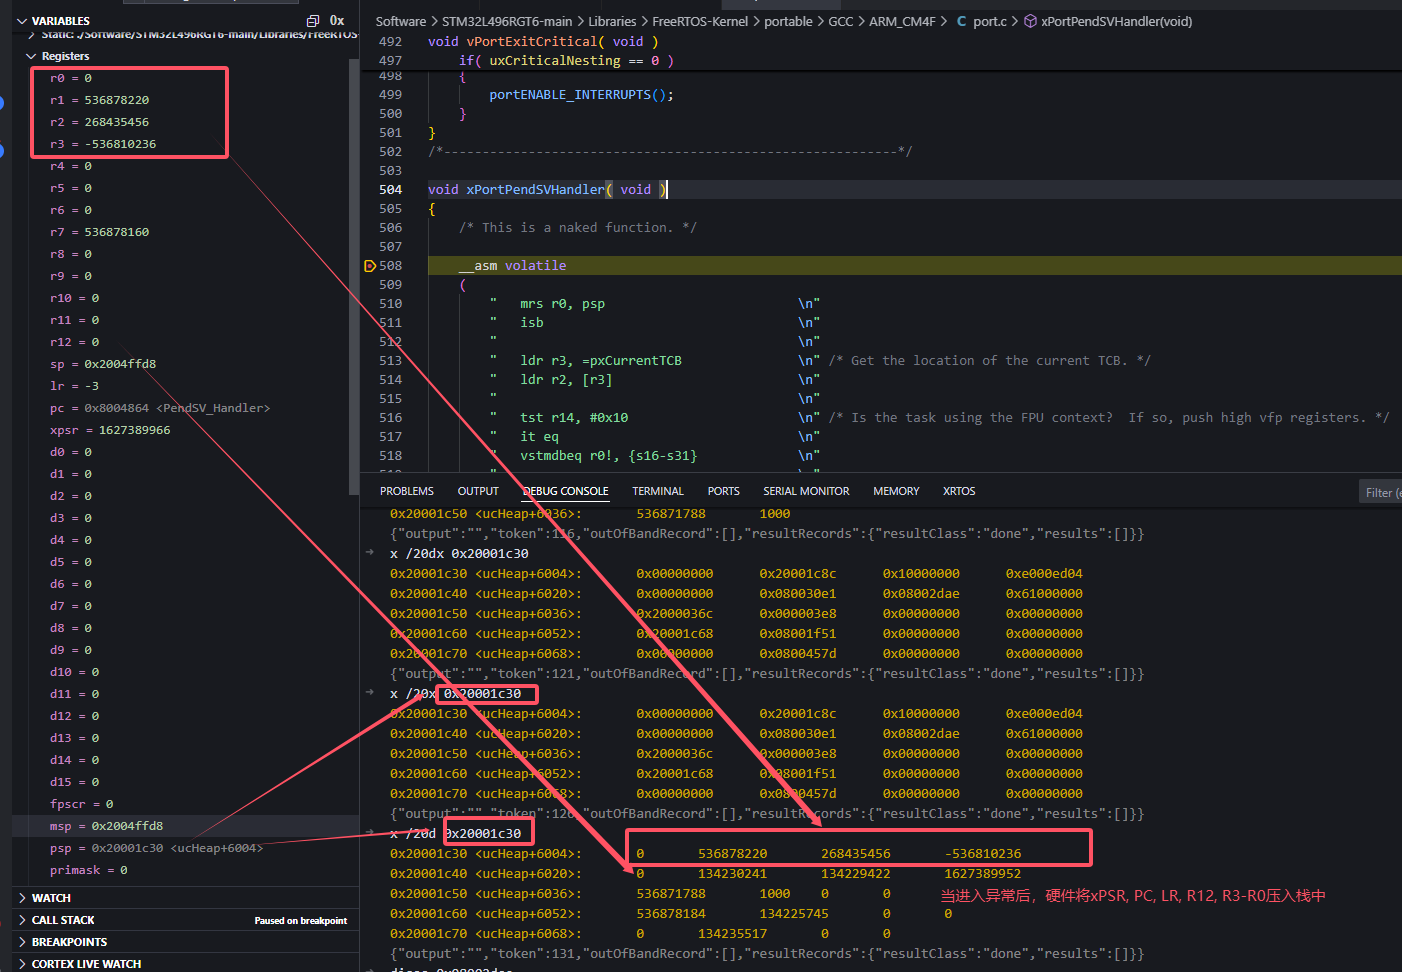The height and width of the screenshot is (972, 1402).
Task: Expand the BREAKPOINTS section
Action: [23, 942]
